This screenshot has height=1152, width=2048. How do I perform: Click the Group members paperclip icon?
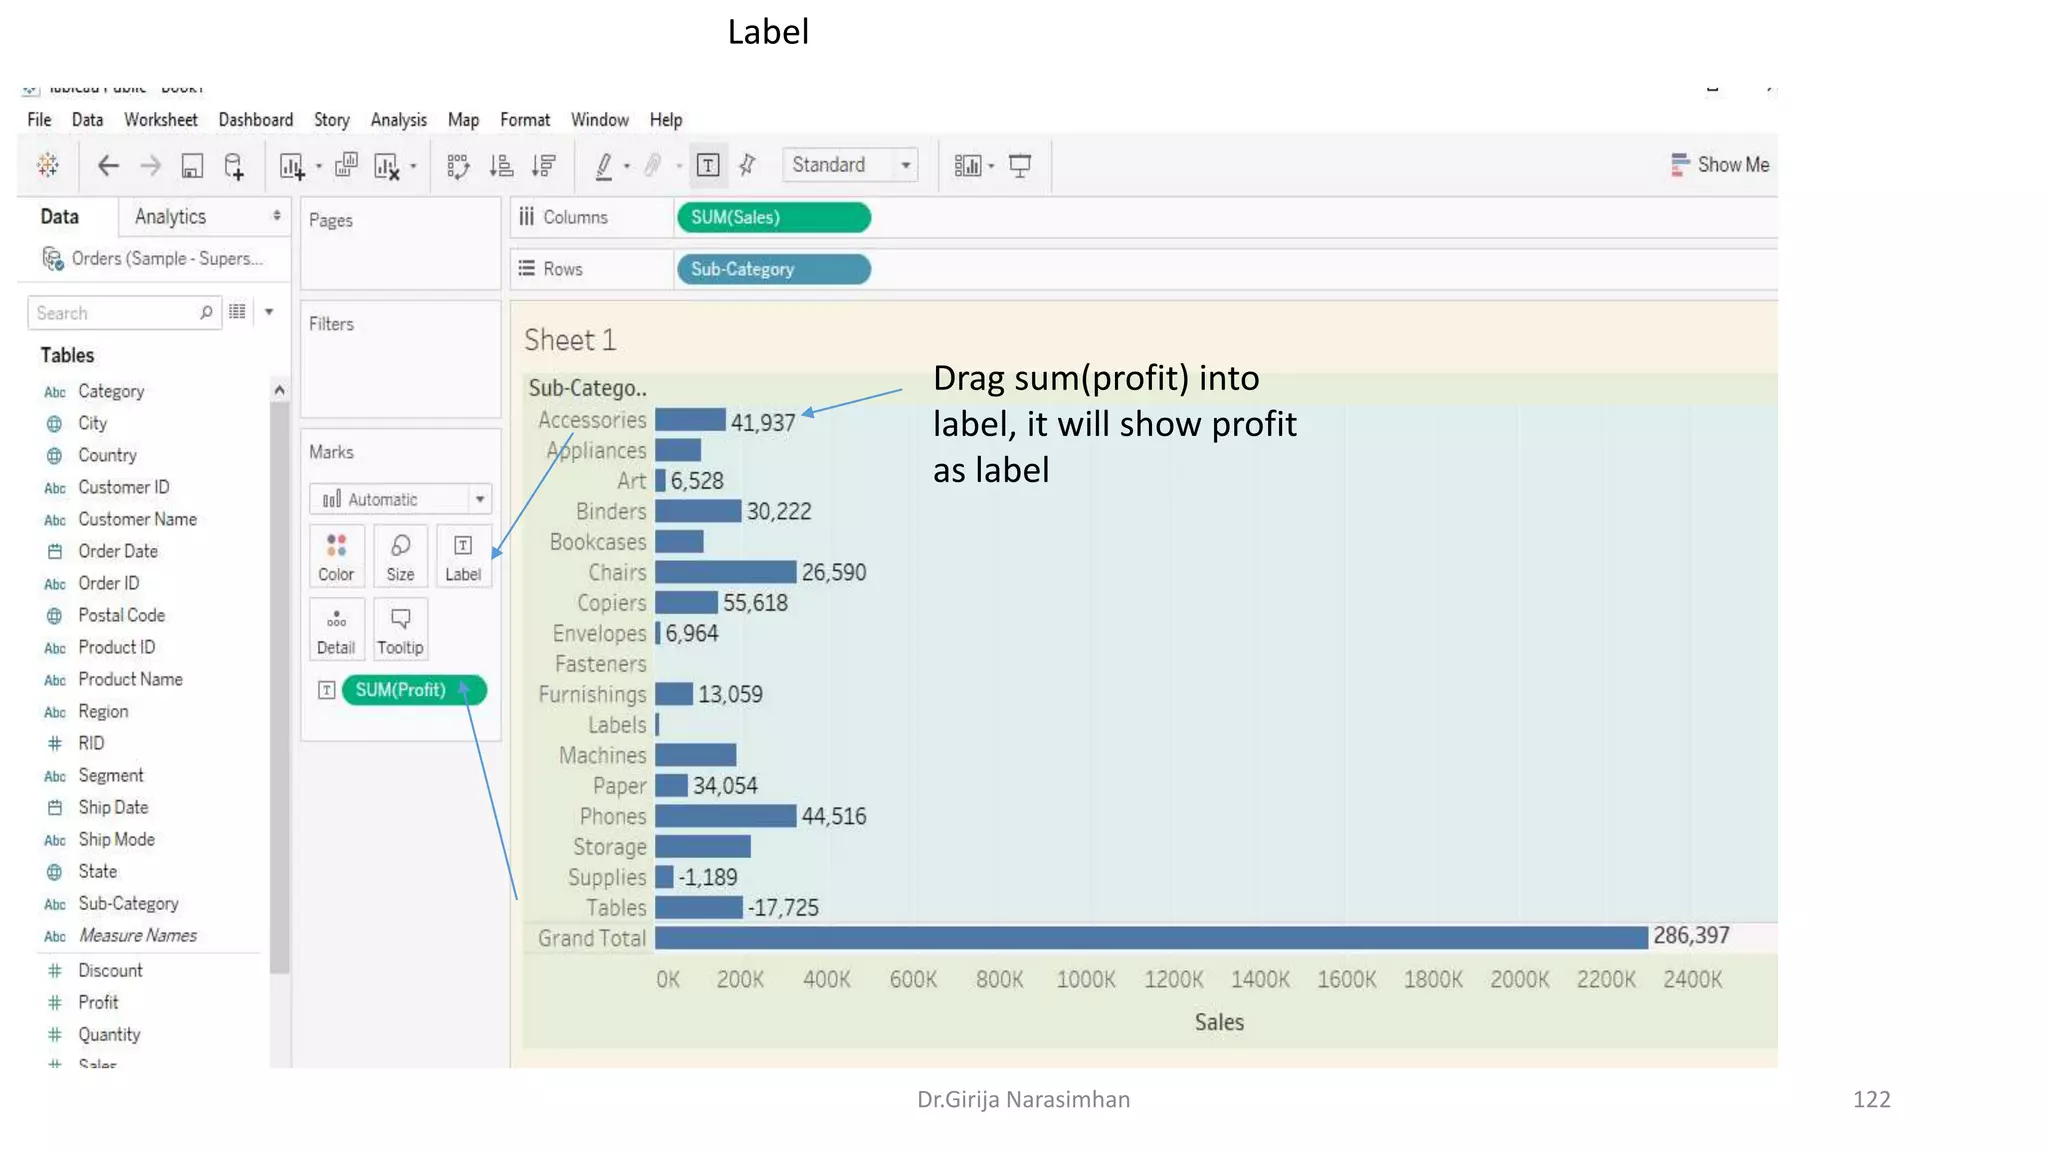click(653, 165)
